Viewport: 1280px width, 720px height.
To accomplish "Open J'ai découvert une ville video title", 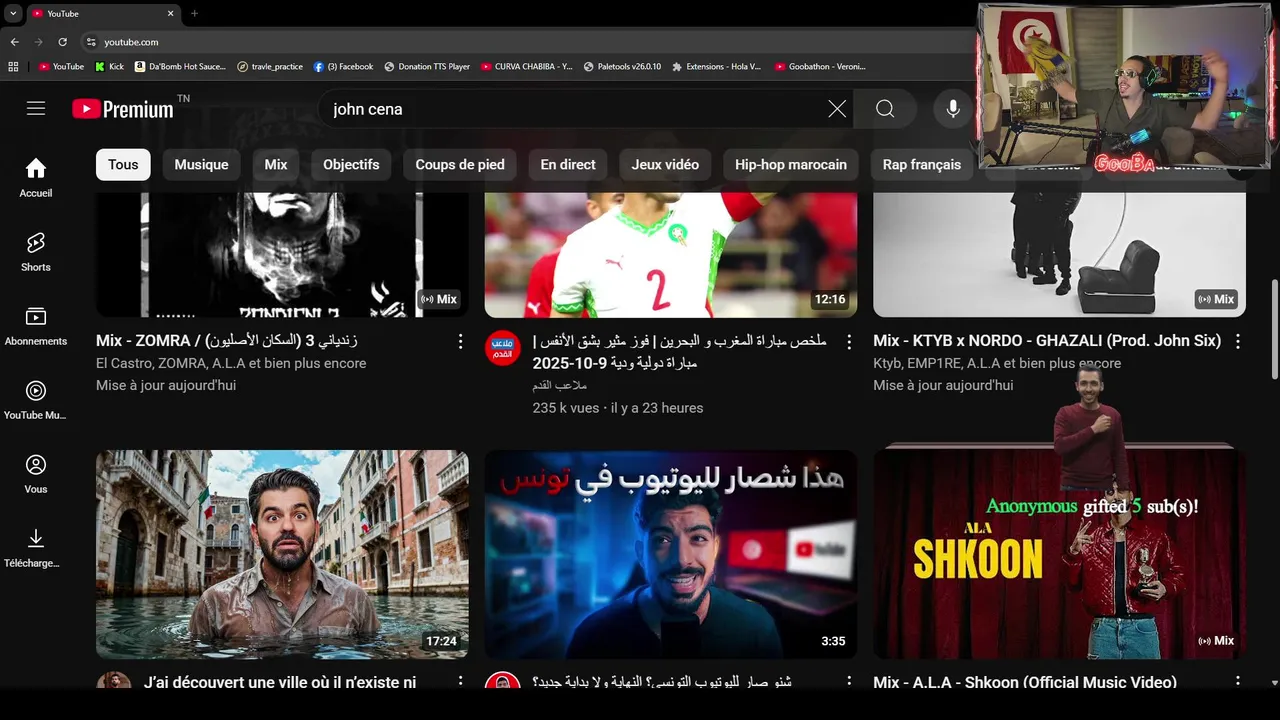I will coord(280,682).
